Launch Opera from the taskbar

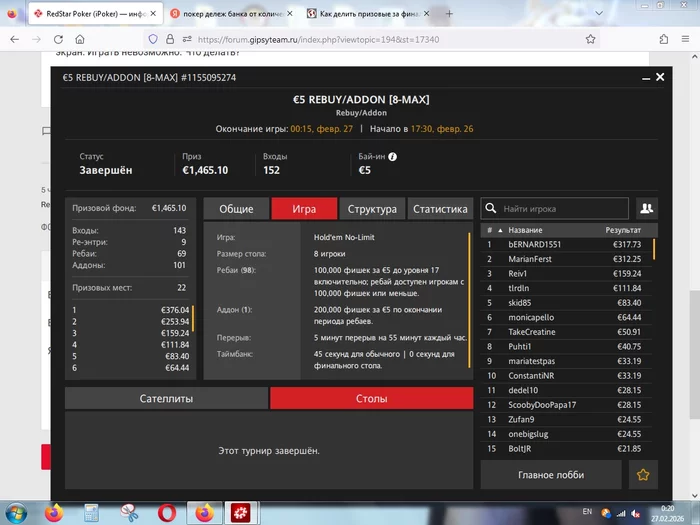point(167,513)
